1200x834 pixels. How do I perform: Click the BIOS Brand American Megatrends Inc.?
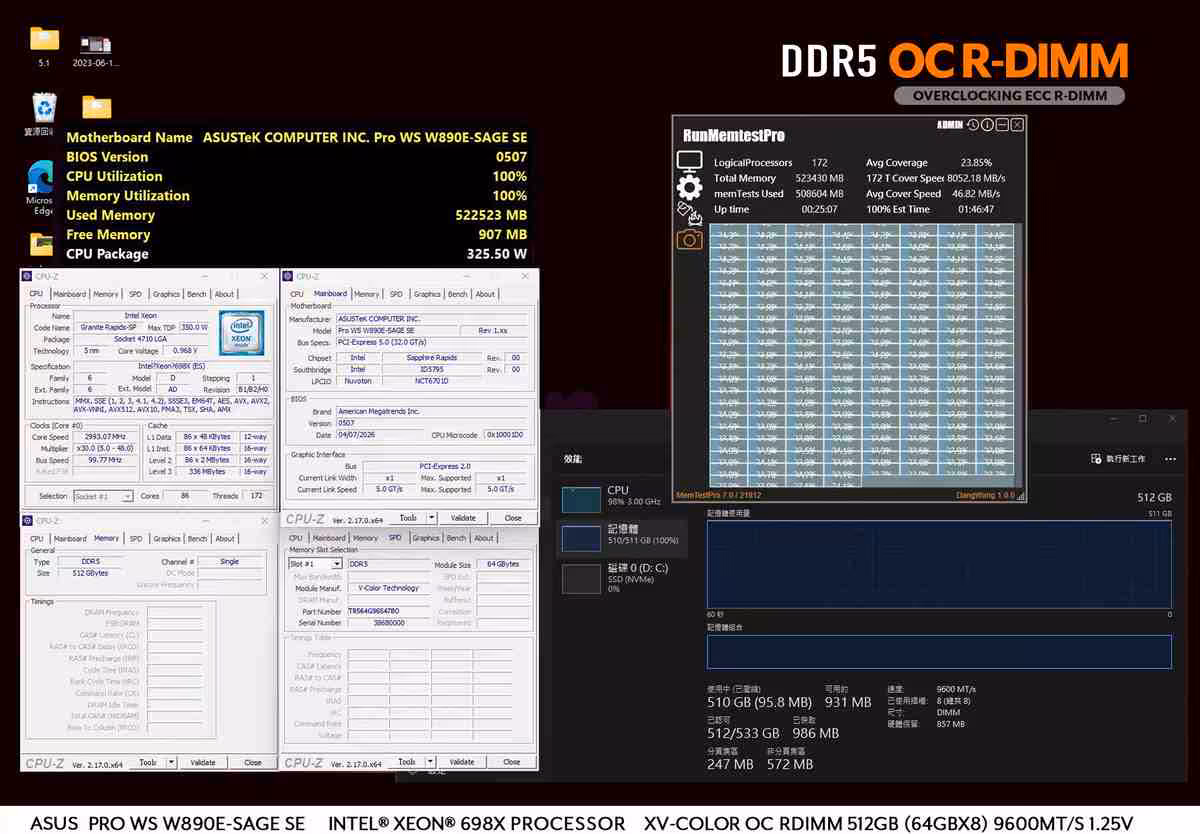431,411
